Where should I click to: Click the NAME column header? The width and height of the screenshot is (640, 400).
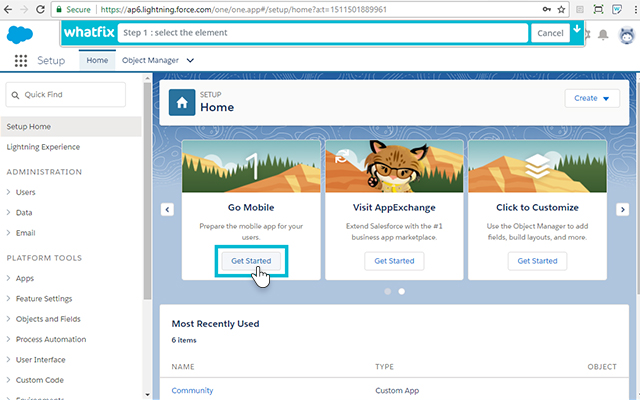(183, 367)
